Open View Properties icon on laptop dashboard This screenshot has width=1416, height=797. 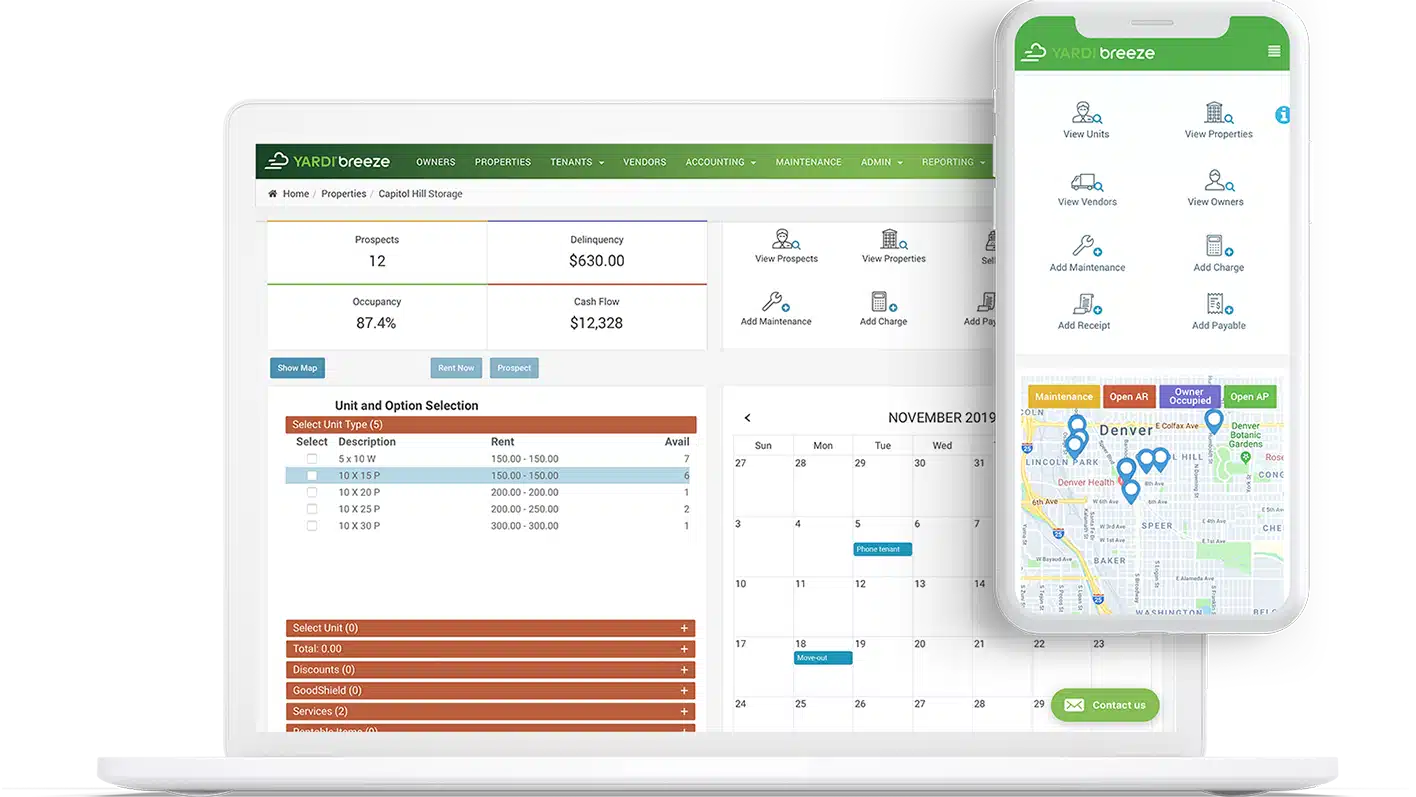point(894,239)
